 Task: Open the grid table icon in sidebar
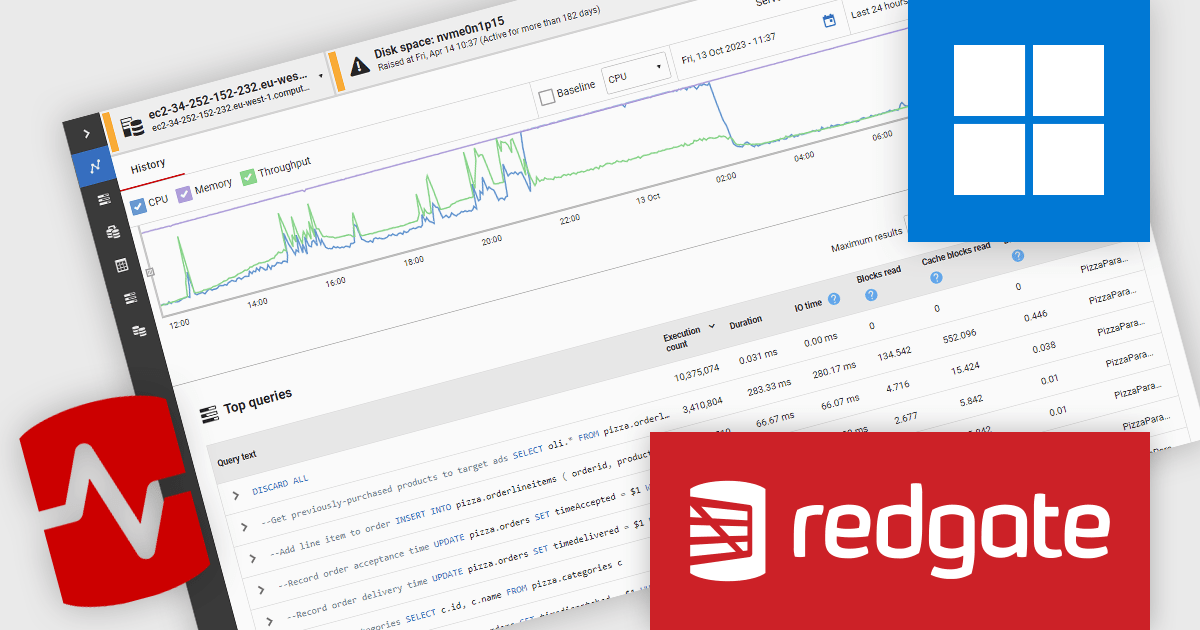tap(121, 265)
